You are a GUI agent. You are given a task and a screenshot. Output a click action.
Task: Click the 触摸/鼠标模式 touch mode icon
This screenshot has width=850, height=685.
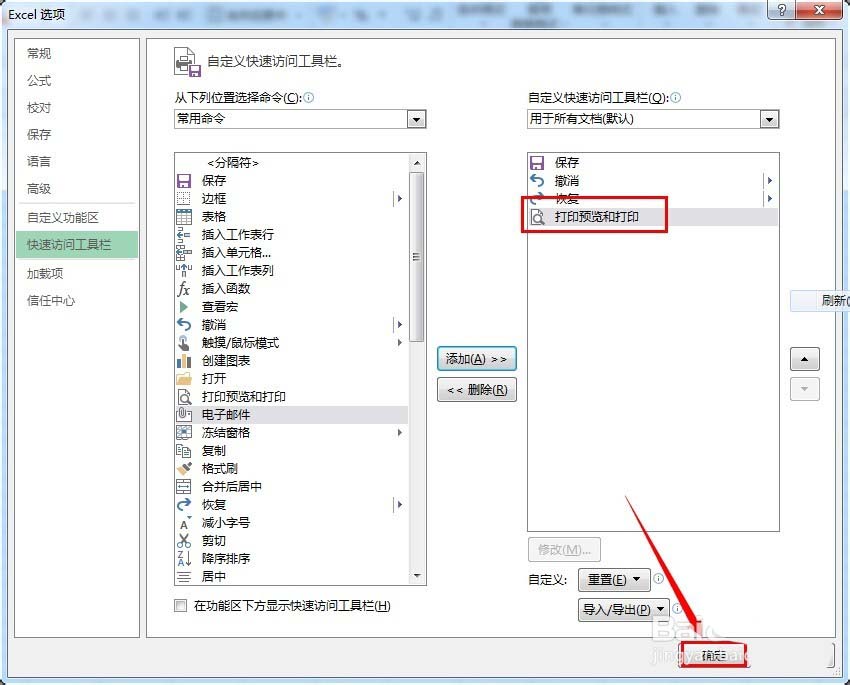(x=184, y=342)
